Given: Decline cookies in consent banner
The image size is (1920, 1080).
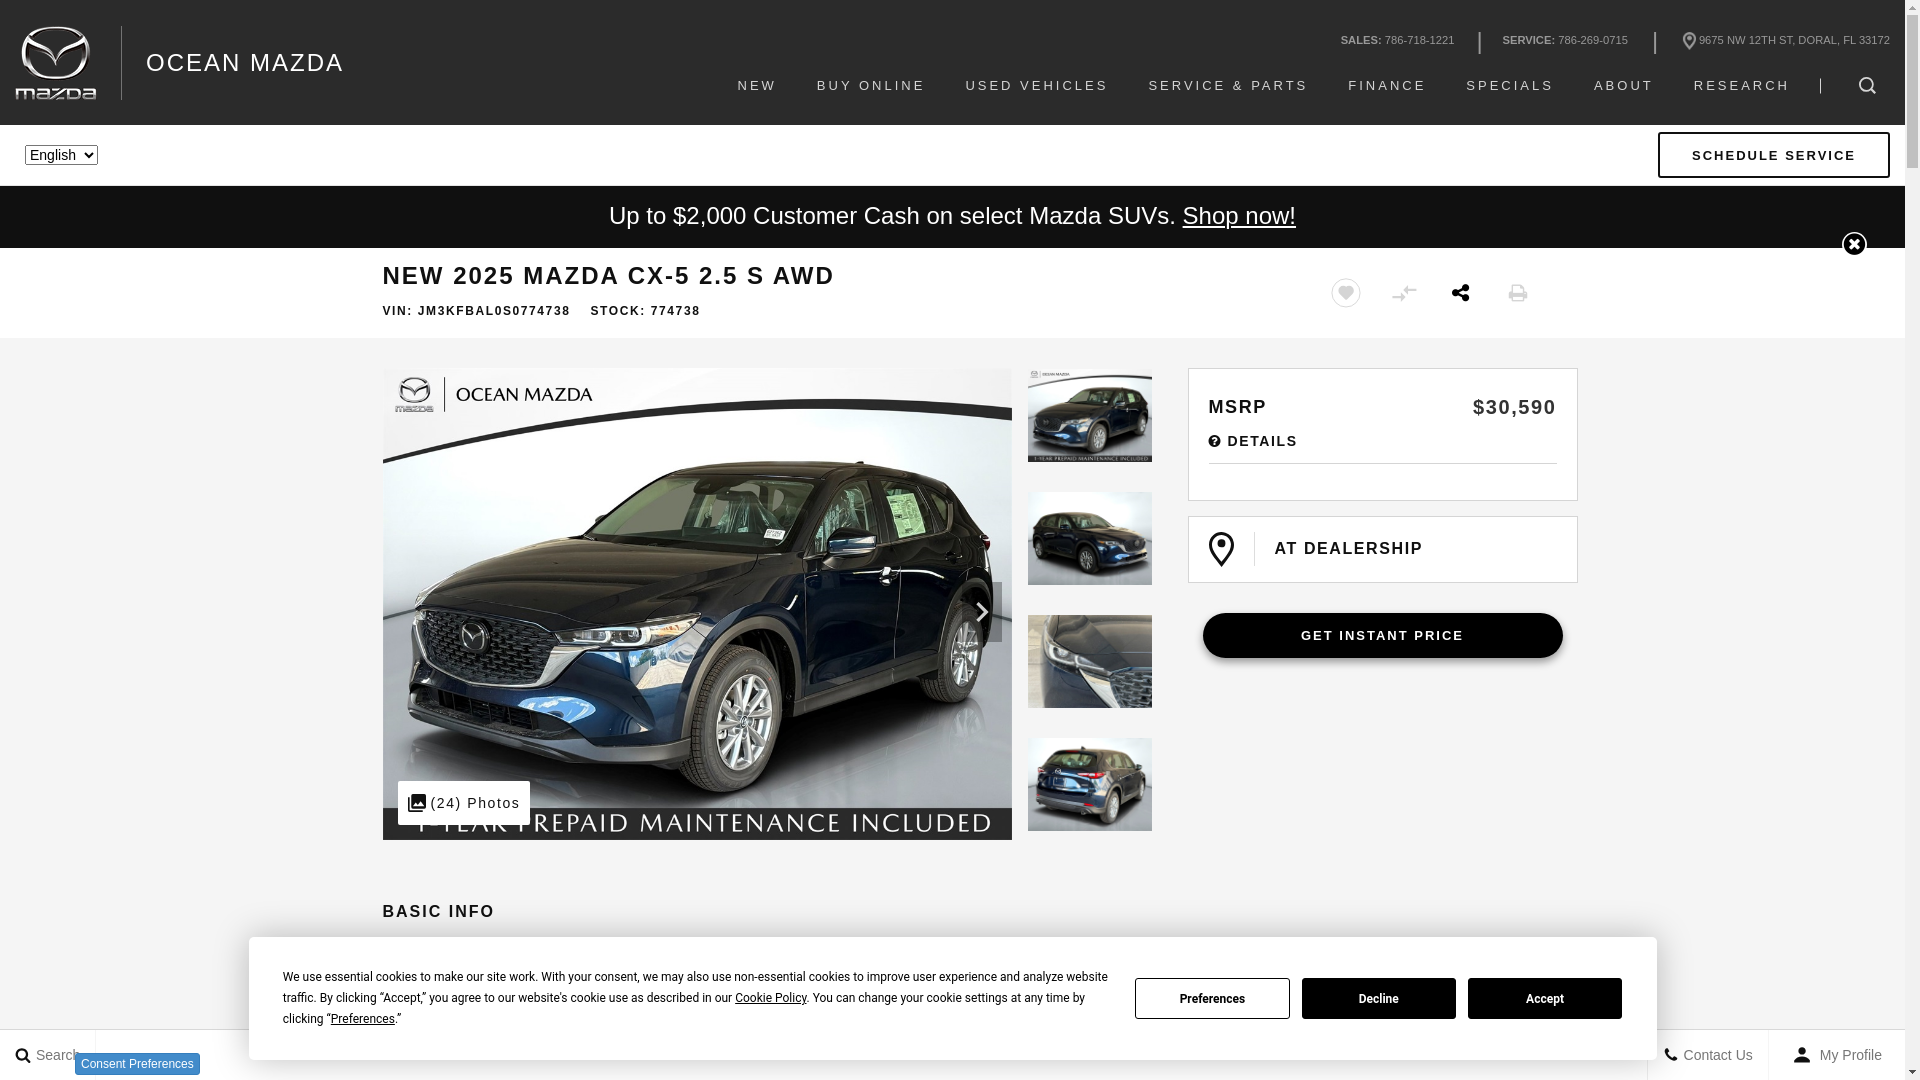Looking at the screenshot, I should click(x=1379, y=999).
